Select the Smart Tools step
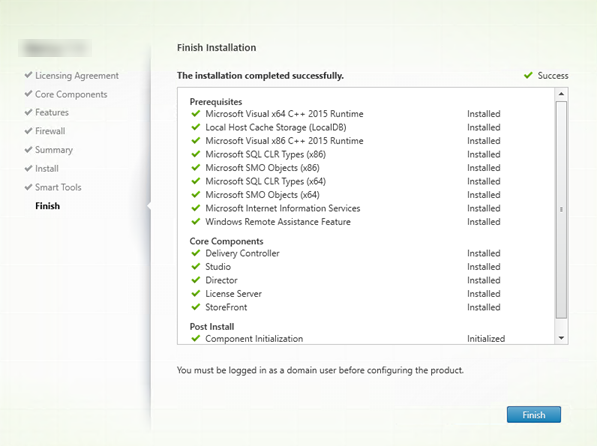 tap(58, 187)
